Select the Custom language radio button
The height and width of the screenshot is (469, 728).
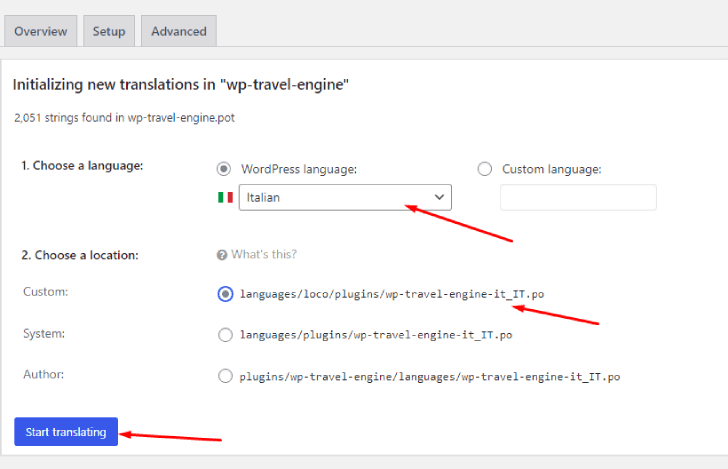click(x=485, y=169)
